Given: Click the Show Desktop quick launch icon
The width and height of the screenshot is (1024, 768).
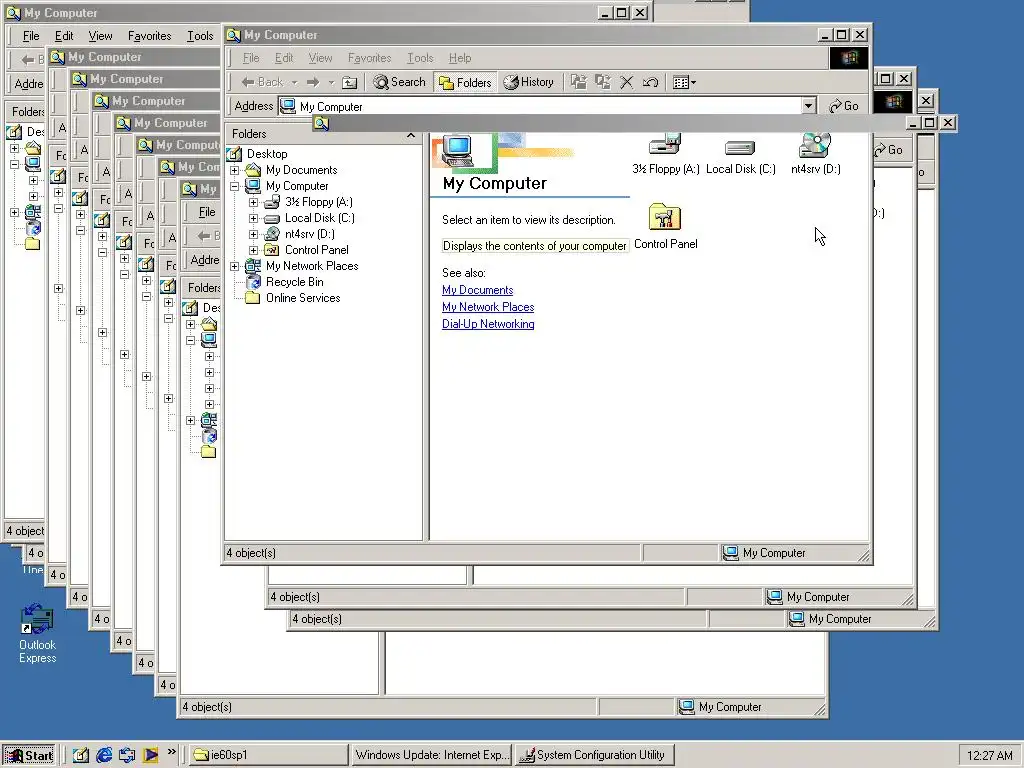Looking at the screenshot, I should coord(80,756).
